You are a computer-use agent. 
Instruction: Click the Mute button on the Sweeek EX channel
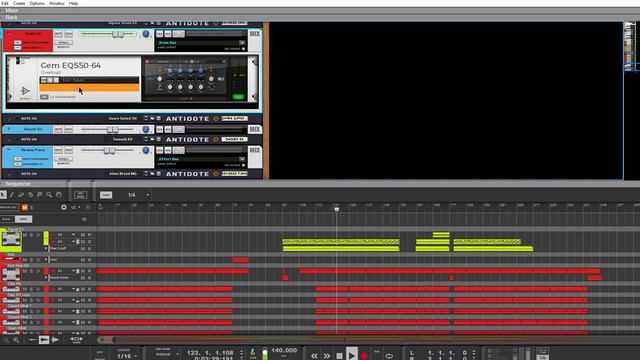pyautogui.click(x=58, y=129)
